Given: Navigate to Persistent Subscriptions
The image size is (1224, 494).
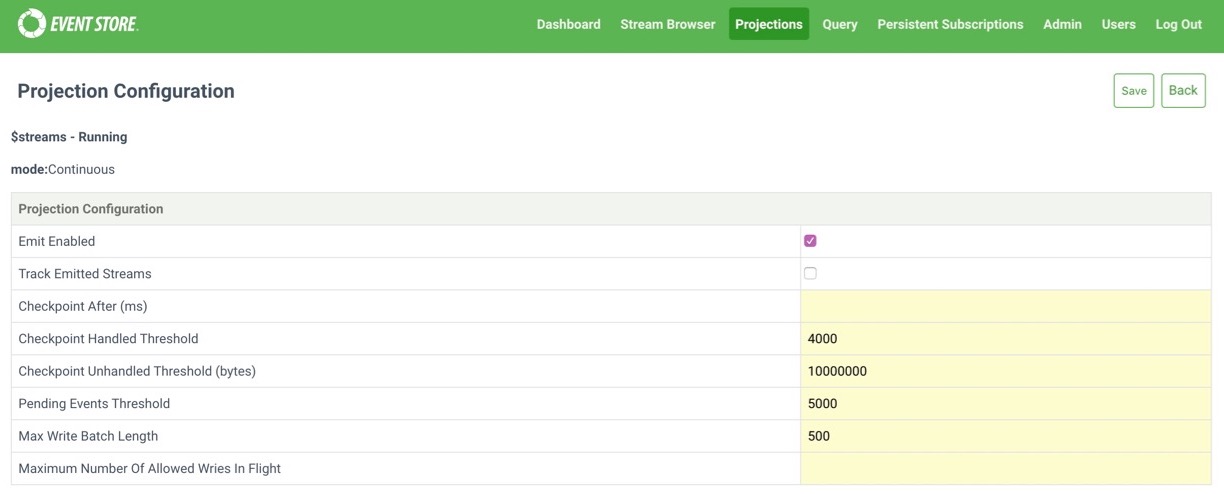Looking at the screenshot, I should coord(950,24).
